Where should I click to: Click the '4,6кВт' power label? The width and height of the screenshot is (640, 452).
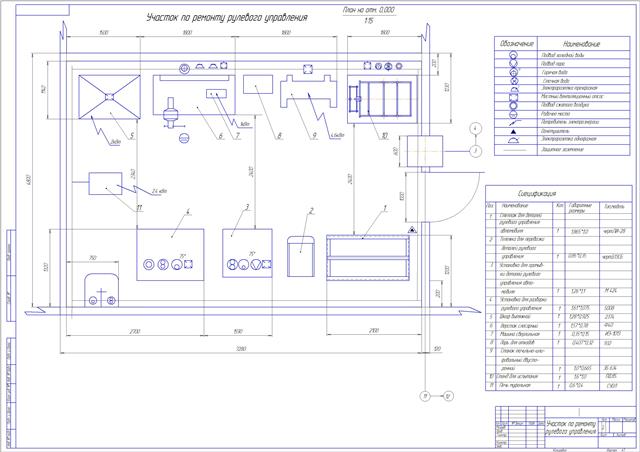(337, 135)
